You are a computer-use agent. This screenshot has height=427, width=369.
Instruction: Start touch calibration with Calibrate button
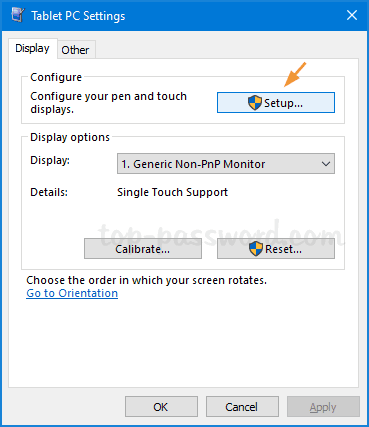[x=143, y=249]
